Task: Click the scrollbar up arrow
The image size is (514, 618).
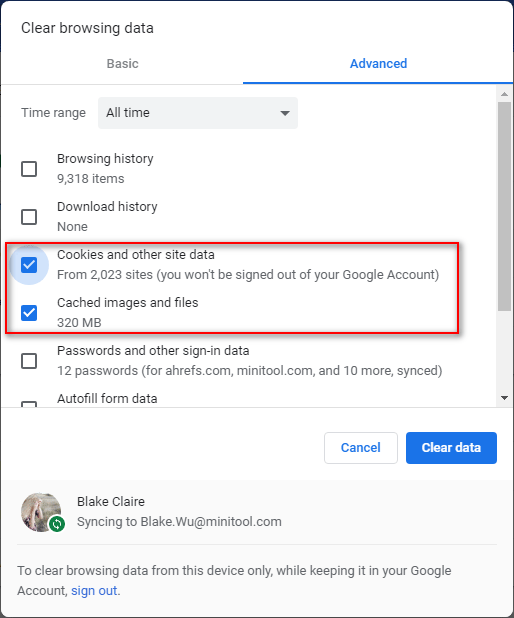Action: tap(504, 94)
